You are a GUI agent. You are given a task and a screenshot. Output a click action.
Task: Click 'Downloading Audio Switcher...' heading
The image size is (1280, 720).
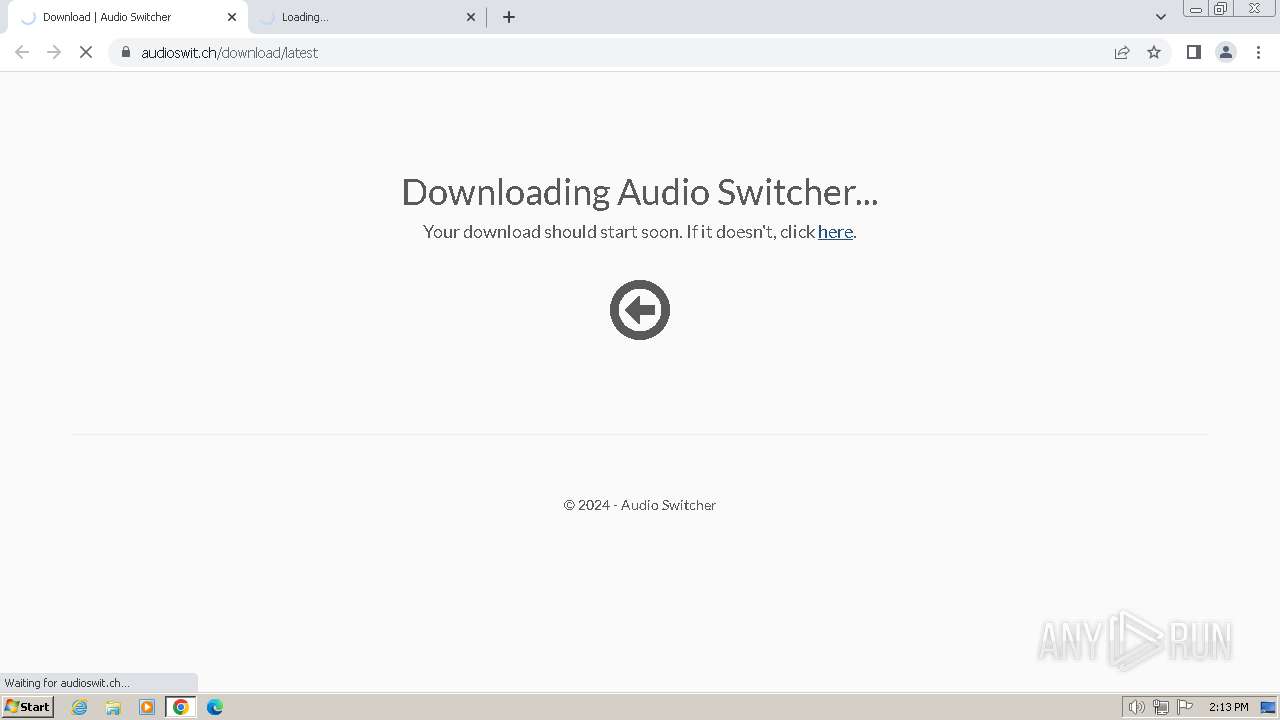pos(640,192)
